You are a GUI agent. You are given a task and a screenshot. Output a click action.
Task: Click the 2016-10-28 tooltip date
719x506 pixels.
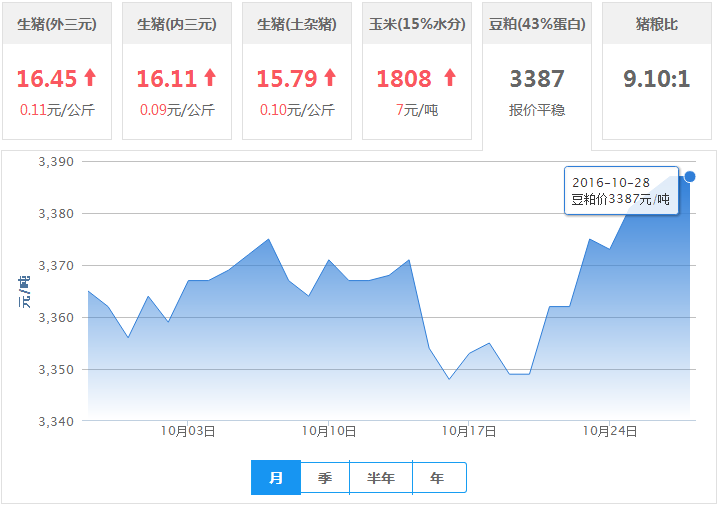tap(611, 183)
